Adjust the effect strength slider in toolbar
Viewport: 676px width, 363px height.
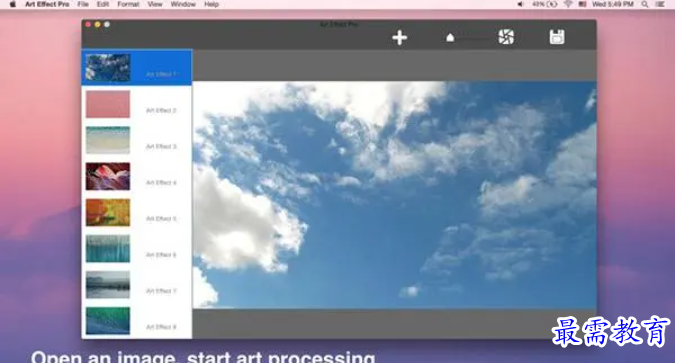pos(468,38)
